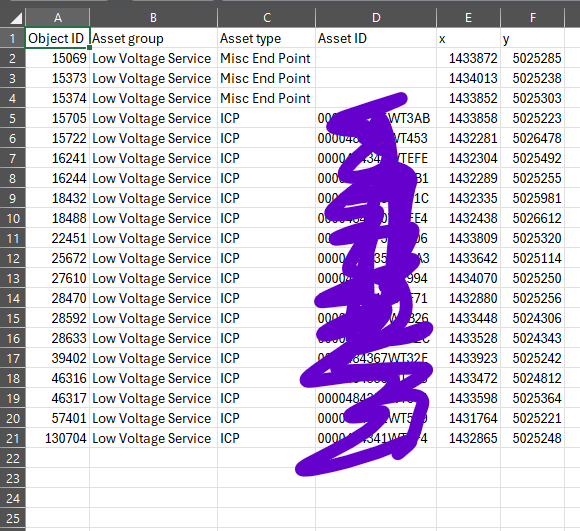Select y value 5026478
This screenshot has width=580, height=531.
(x=533, y=138)
